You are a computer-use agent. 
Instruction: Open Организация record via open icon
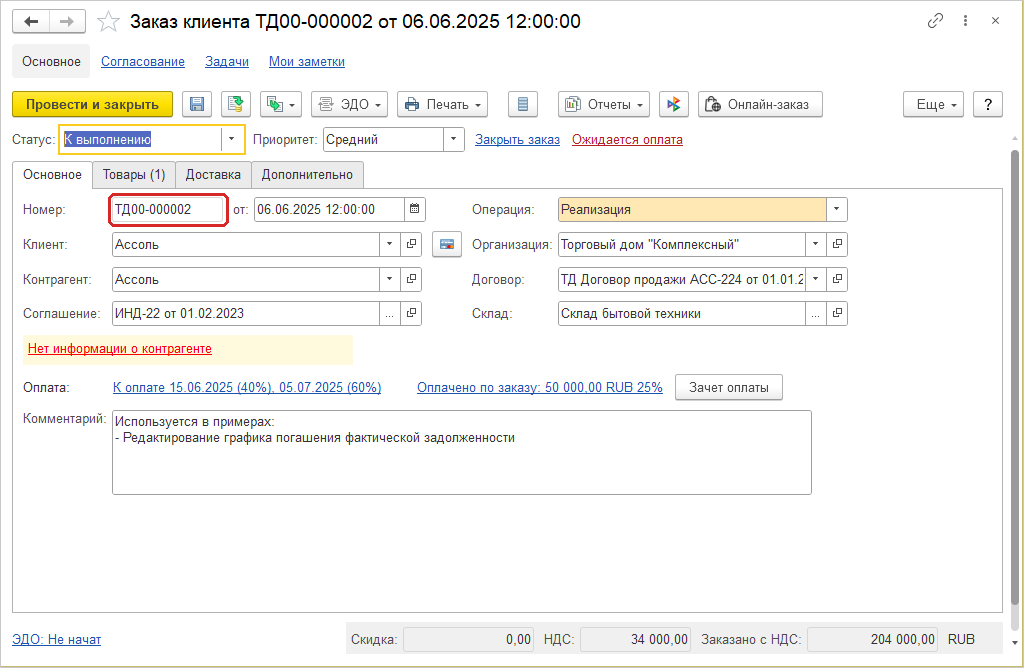837,244
